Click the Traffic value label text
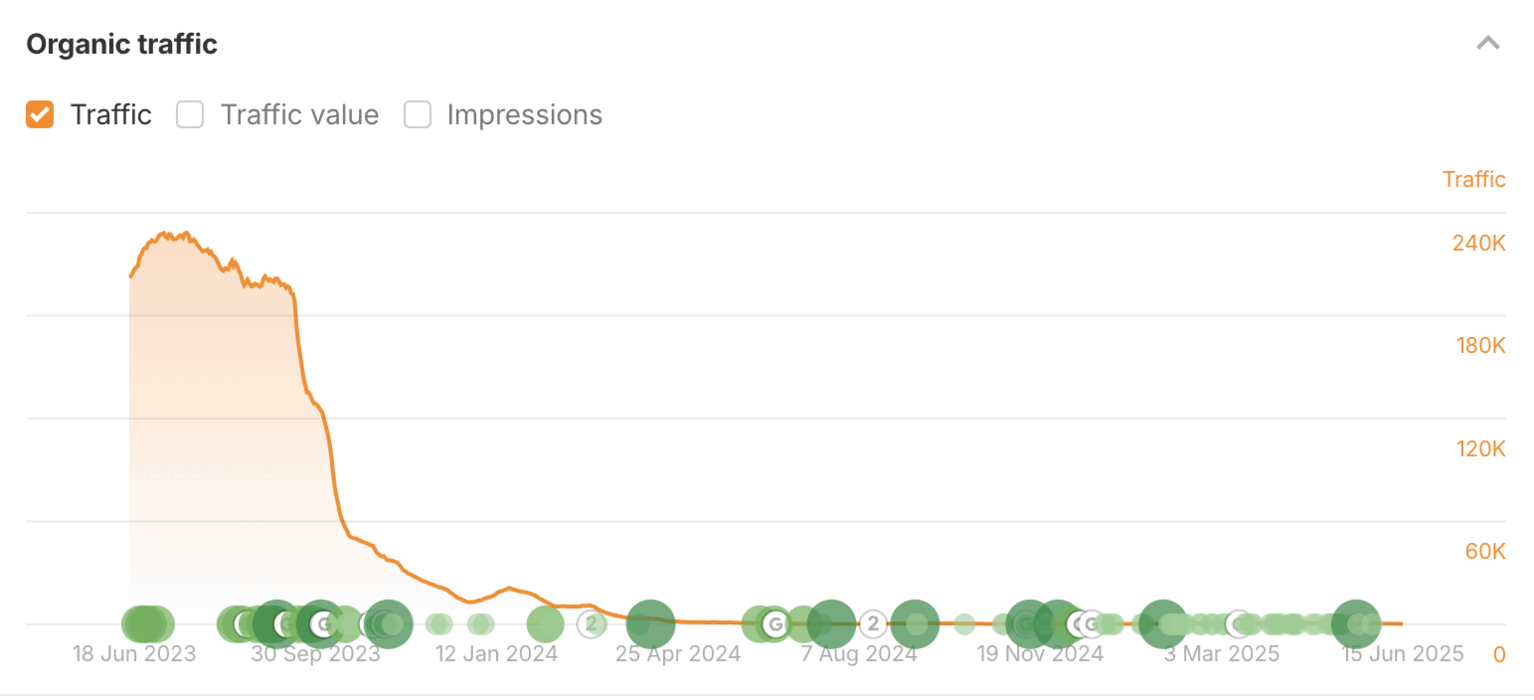This screenshot has width=1534, height=700. coord(299,115)
